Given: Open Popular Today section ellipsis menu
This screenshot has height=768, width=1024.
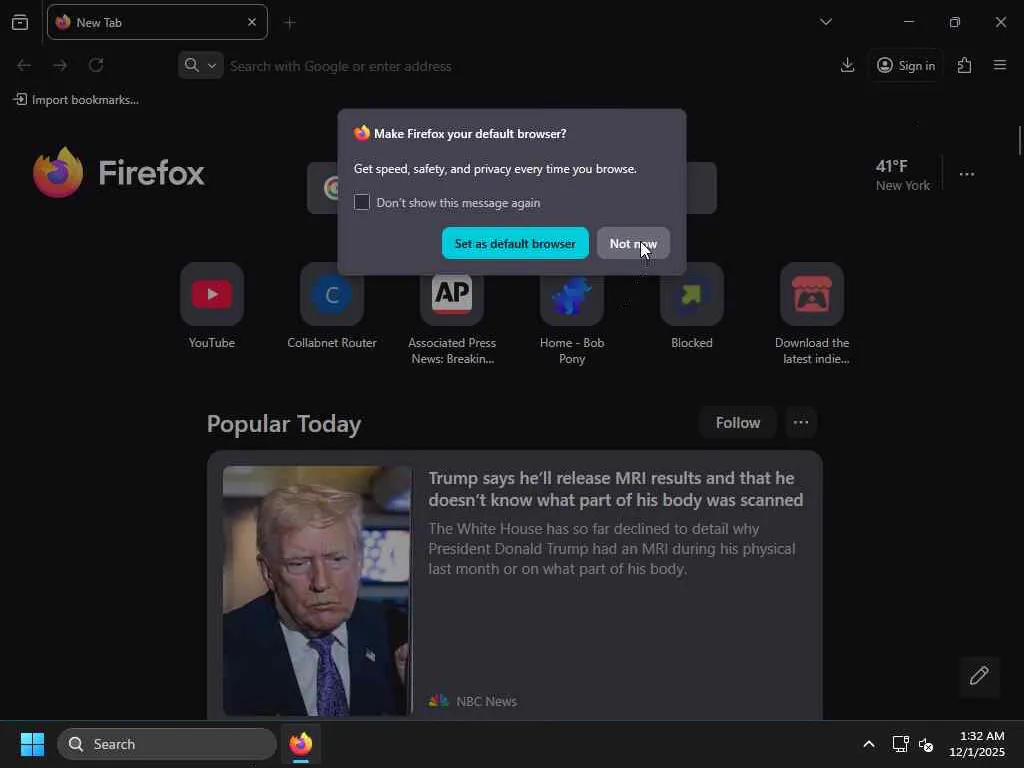Looking at the screenshot, I should pyautogui.click(x=801, y=423).
